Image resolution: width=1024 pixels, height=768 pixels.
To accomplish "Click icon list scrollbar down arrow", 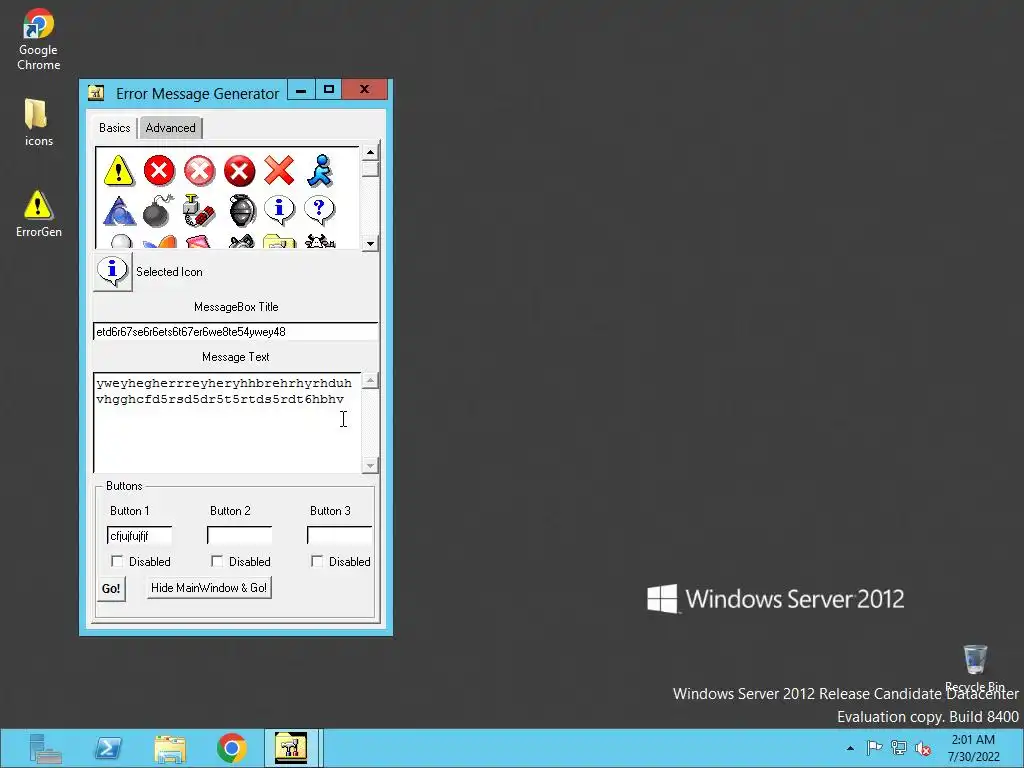I will click(x=370, y=244).
